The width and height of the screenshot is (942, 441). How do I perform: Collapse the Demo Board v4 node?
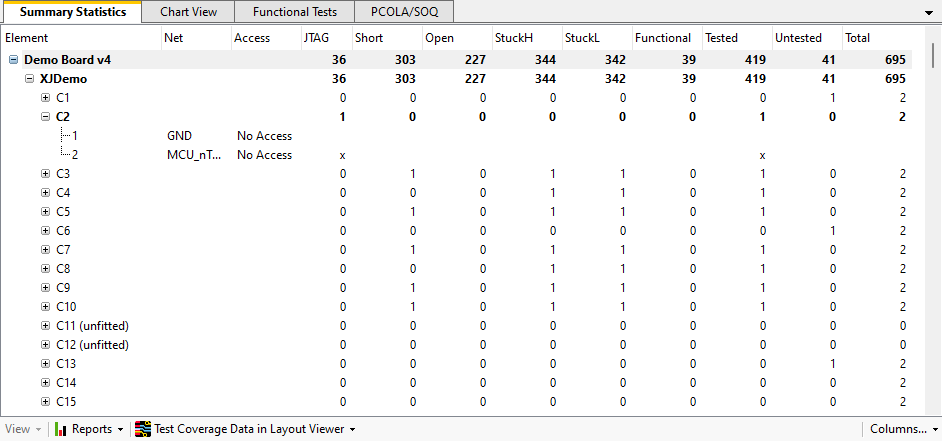click(13, 60)
